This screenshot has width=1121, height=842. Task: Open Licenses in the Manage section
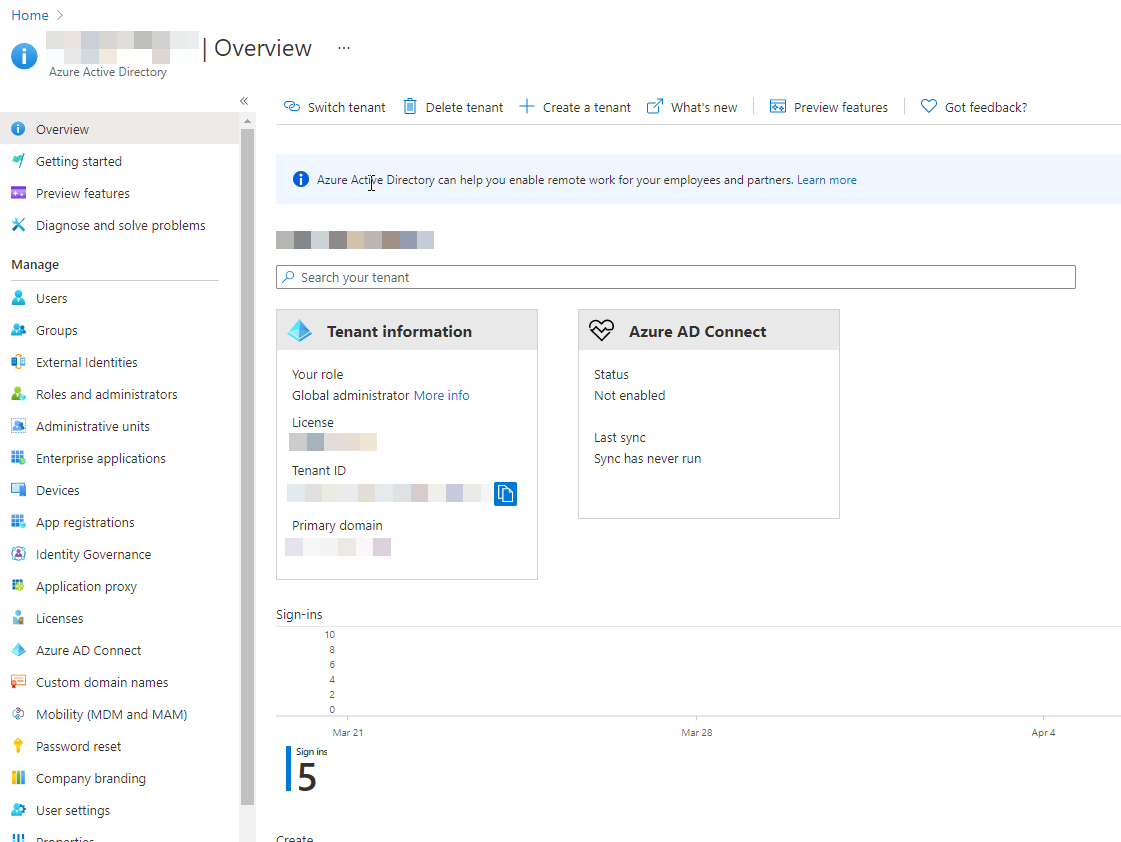coord(119,618)
